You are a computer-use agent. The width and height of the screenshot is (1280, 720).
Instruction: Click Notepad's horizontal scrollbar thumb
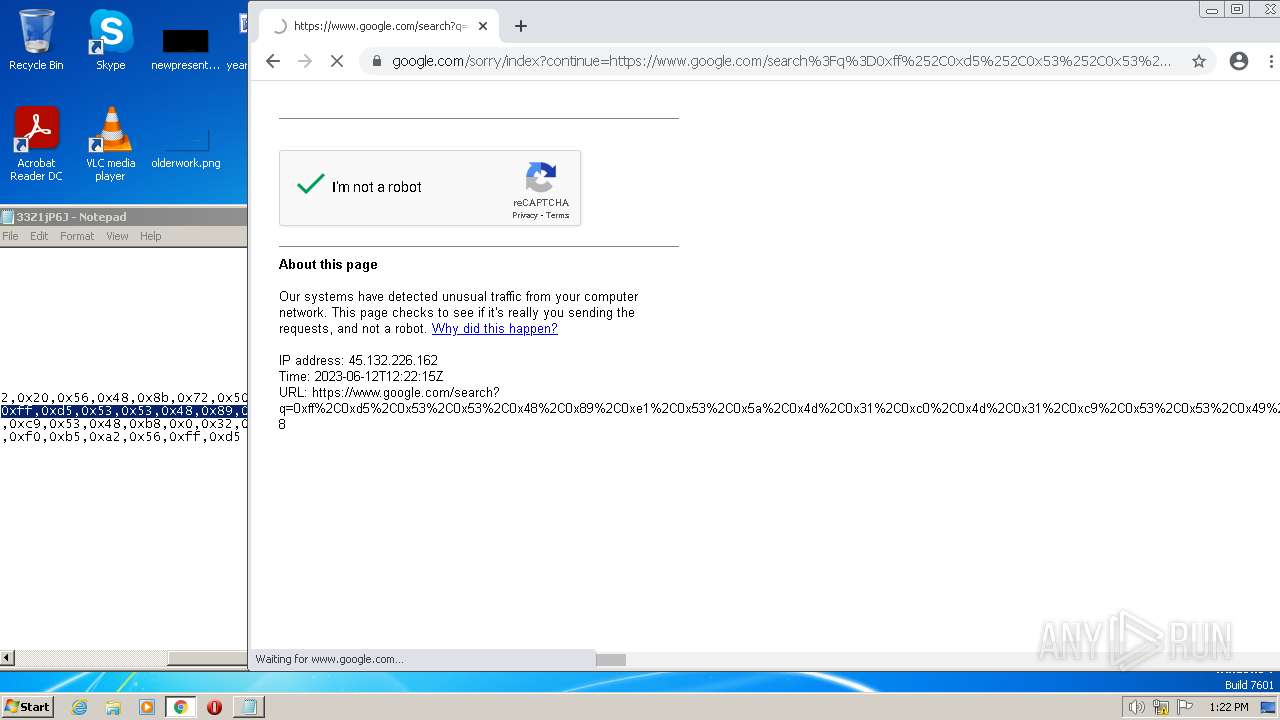coord(207,658)
